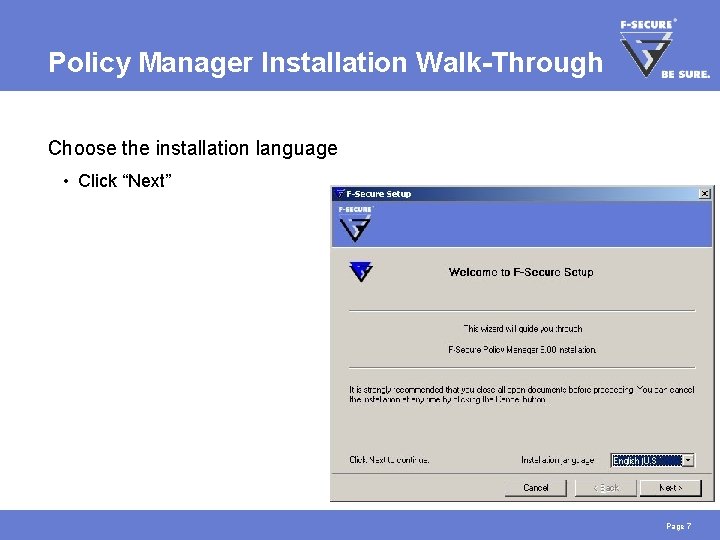This screenshot has height=540, width=720.
Task: Click the 'F-Secure Setup' title bar text
Action: click(378, 194)
